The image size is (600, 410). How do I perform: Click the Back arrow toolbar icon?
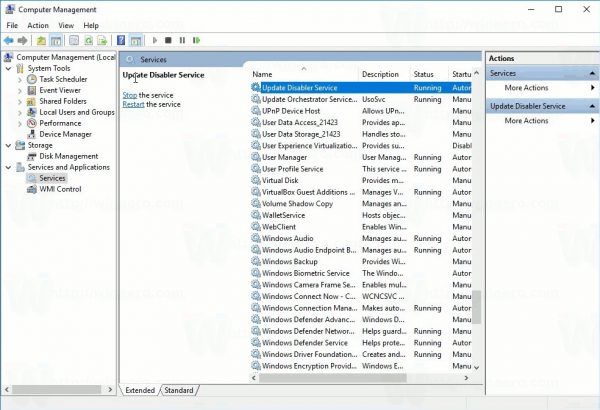pyautogui.click(x=8, y=40)
